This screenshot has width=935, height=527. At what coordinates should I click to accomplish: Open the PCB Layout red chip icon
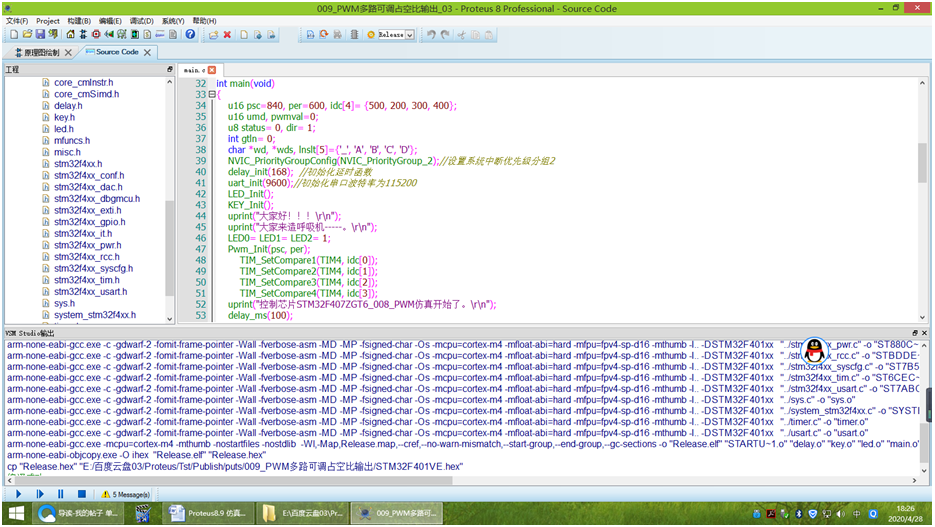point(96,35)
